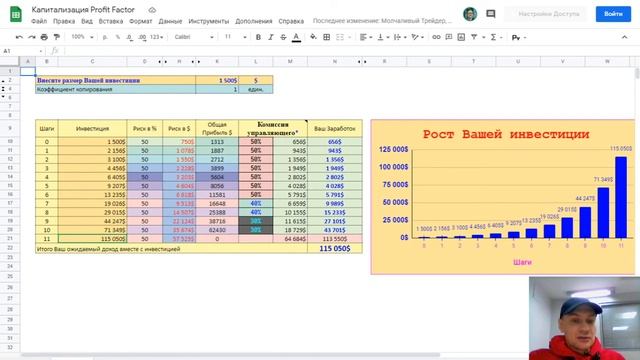640x360 pixels.
Task: Open Google Sheets home via logo
Action: pyautogui.click(x=16, y=14)
